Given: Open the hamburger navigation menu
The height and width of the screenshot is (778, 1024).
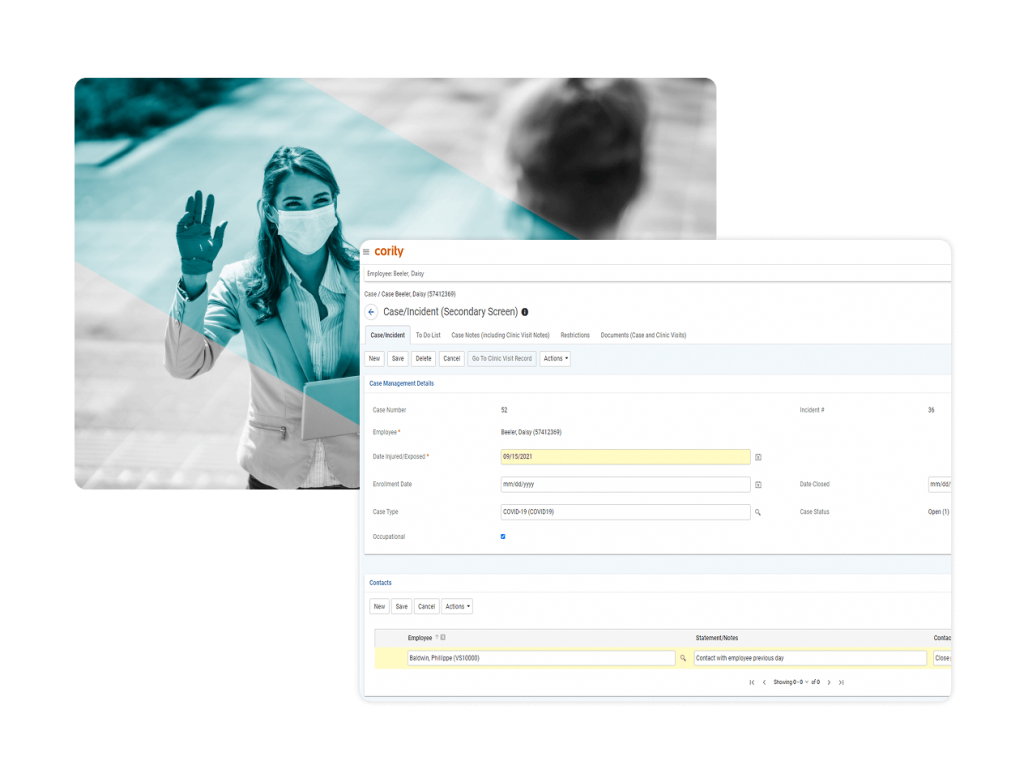Looking at the screenshot, I should click(x=365, y=251).
